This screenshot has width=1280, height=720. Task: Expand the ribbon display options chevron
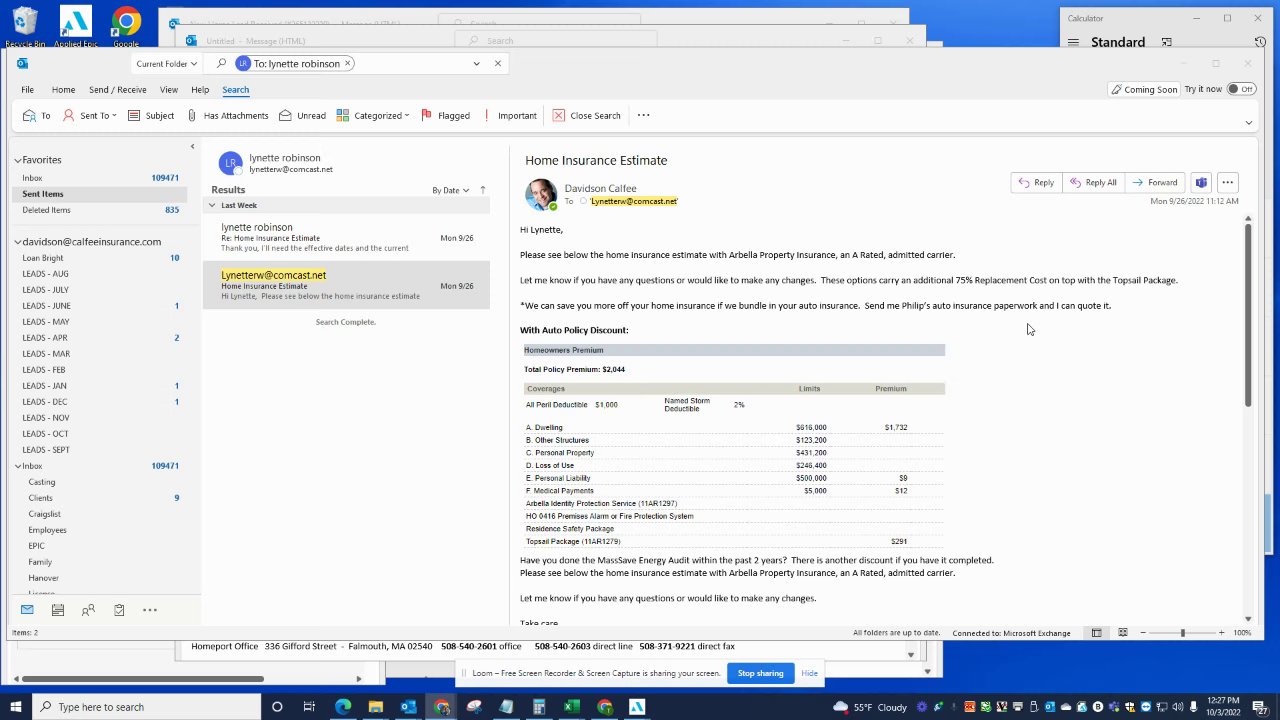(x=1248, y=122)
